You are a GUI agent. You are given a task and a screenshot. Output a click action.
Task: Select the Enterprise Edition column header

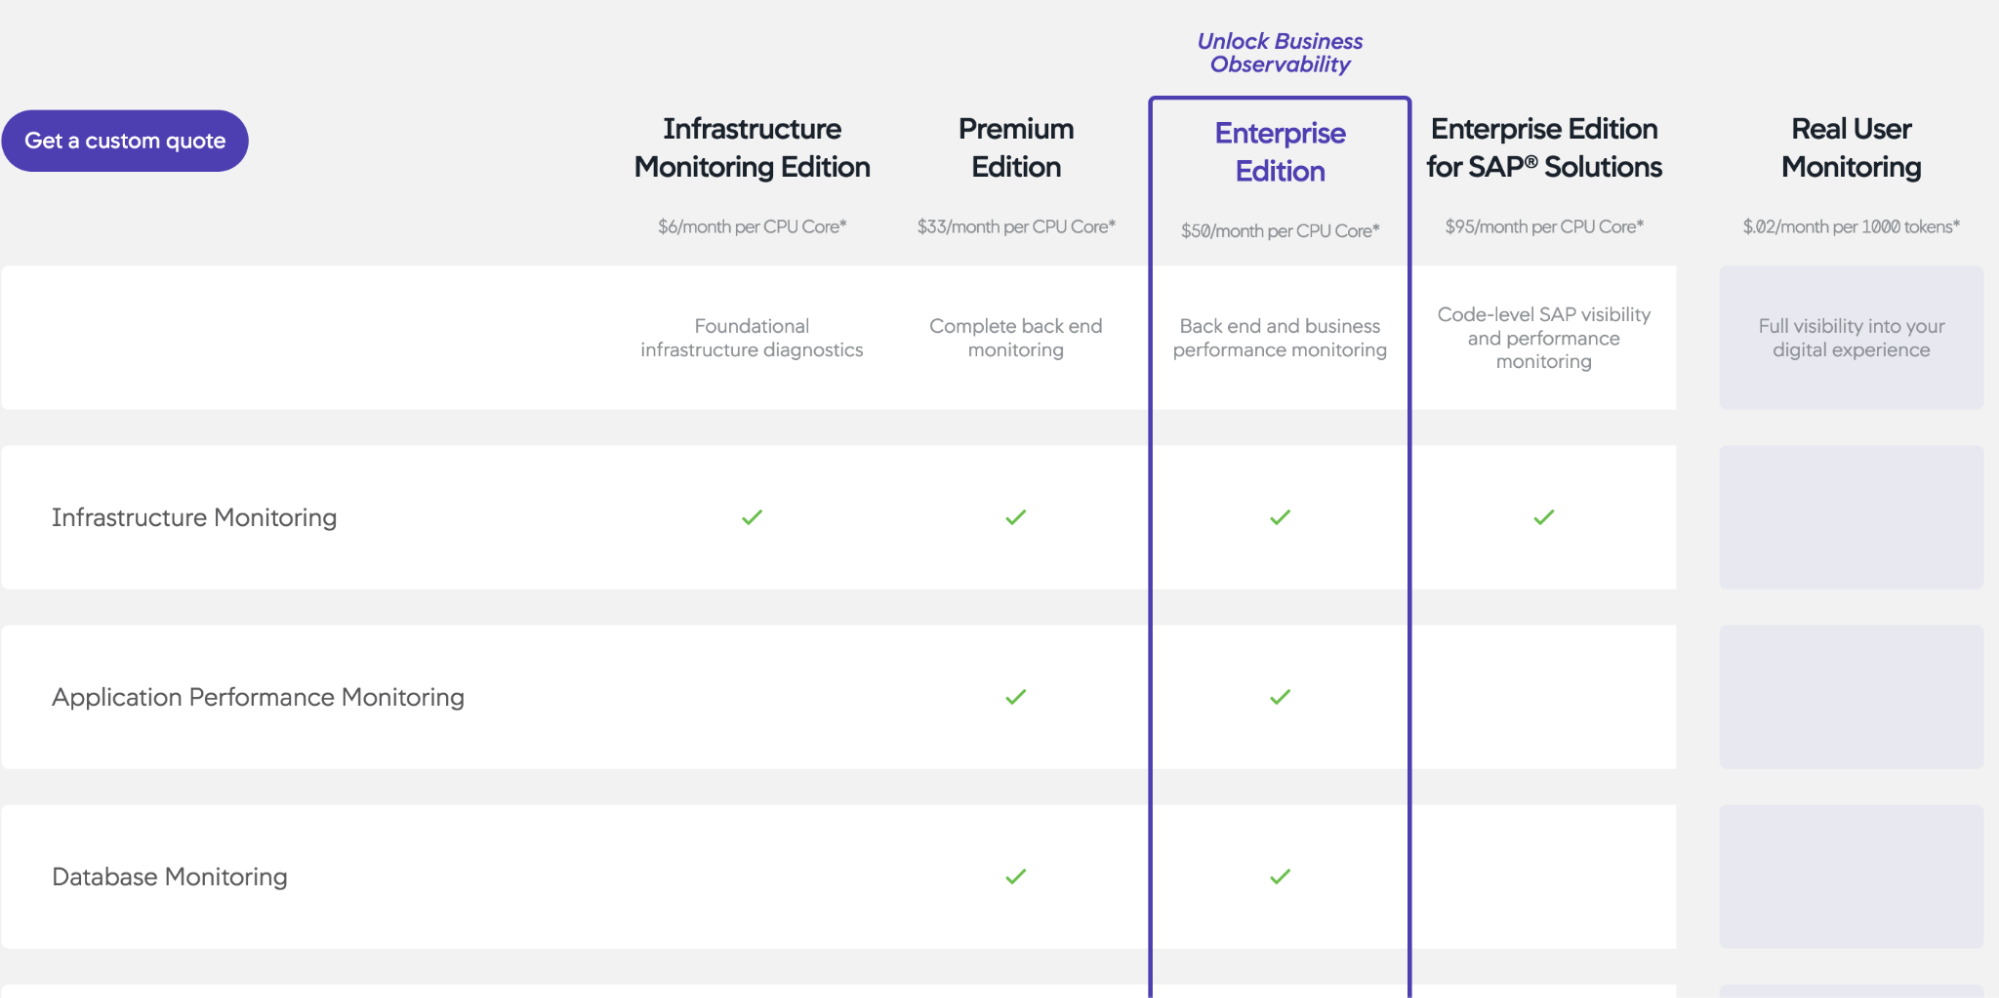[1279, 152]
